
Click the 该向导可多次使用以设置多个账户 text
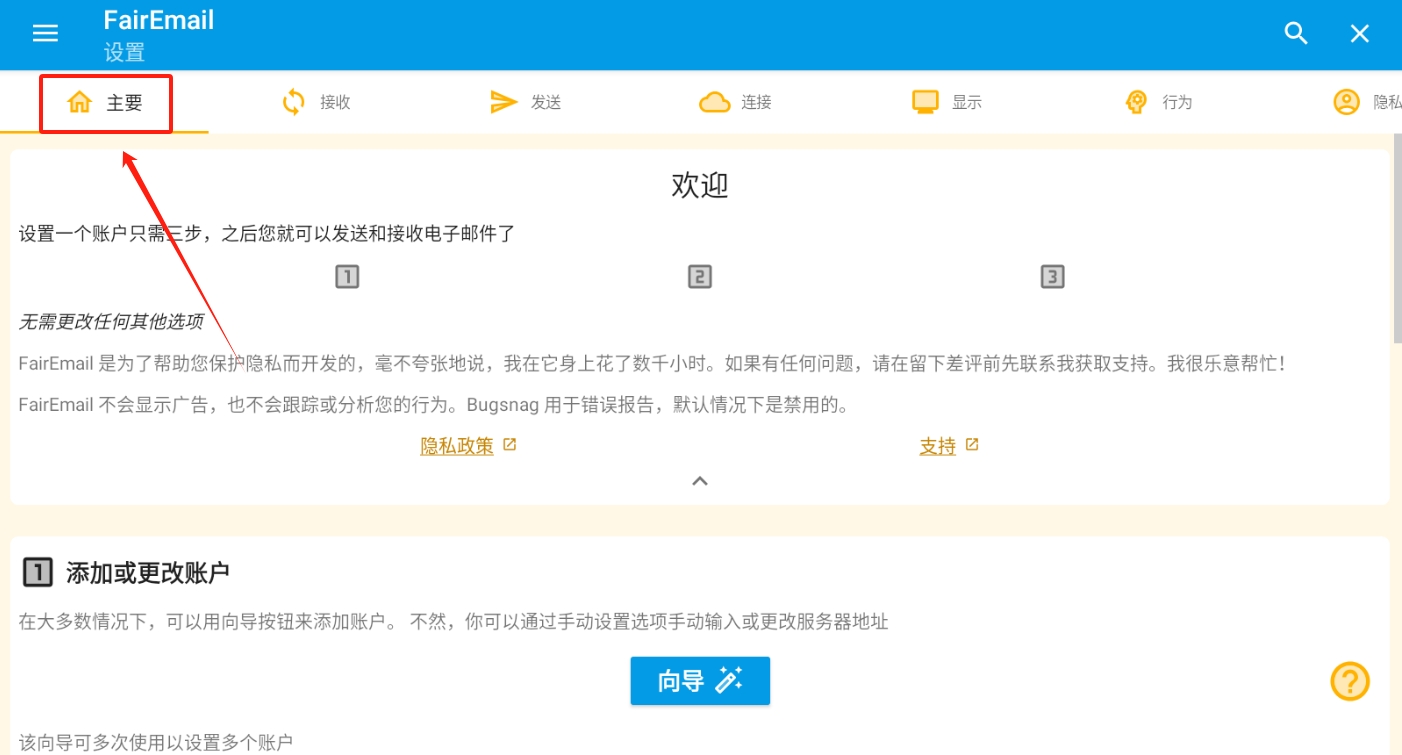click(156, 742)
